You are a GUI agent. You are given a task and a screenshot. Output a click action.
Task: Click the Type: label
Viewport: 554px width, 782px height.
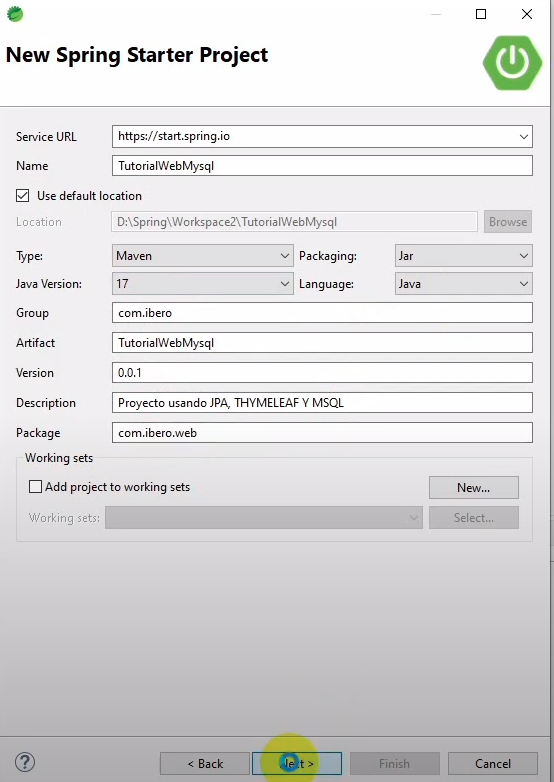(29, 256)
